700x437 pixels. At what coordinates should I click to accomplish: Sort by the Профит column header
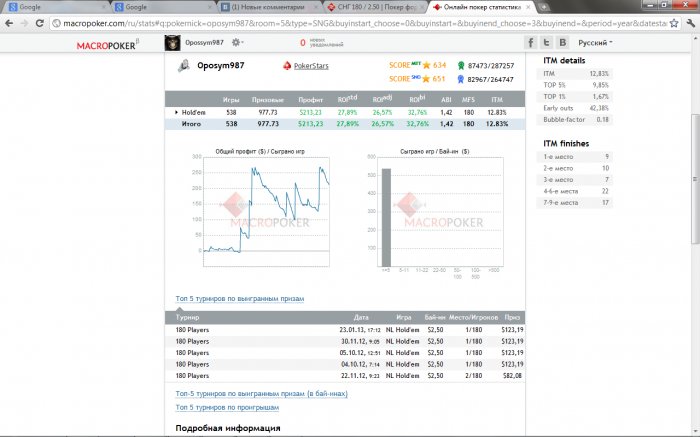[x=311, y=100]
